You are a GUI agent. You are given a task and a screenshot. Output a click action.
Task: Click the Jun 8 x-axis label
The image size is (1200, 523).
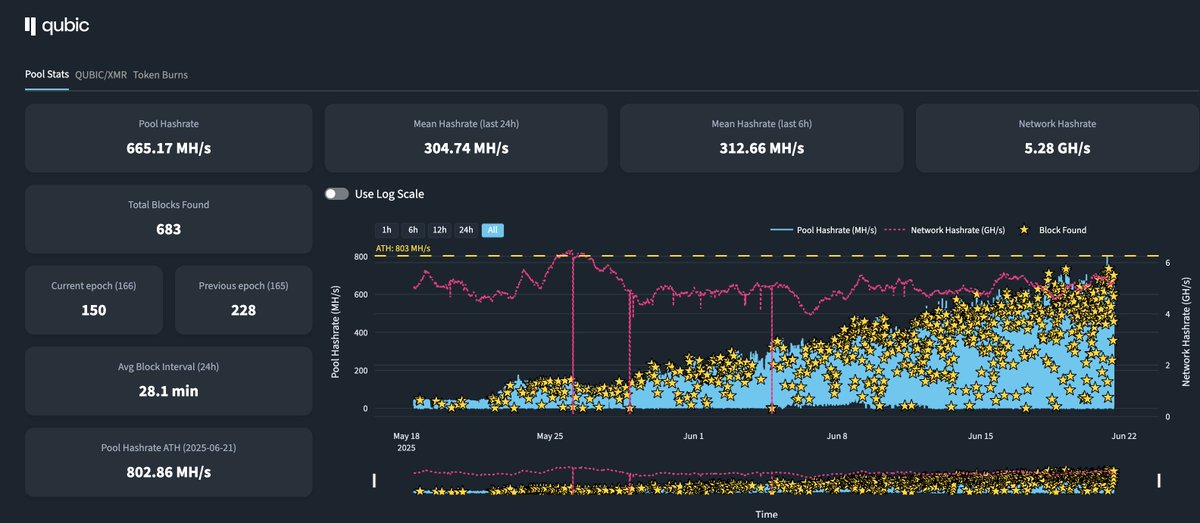tap(837, 436)
